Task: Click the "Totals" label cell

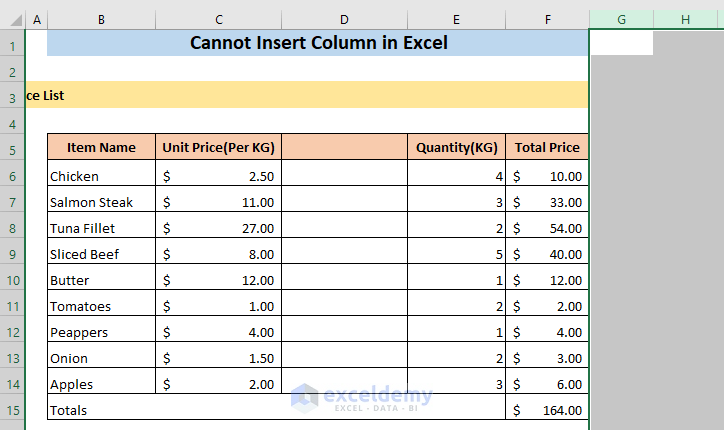Action: click(x=101, y=410)
